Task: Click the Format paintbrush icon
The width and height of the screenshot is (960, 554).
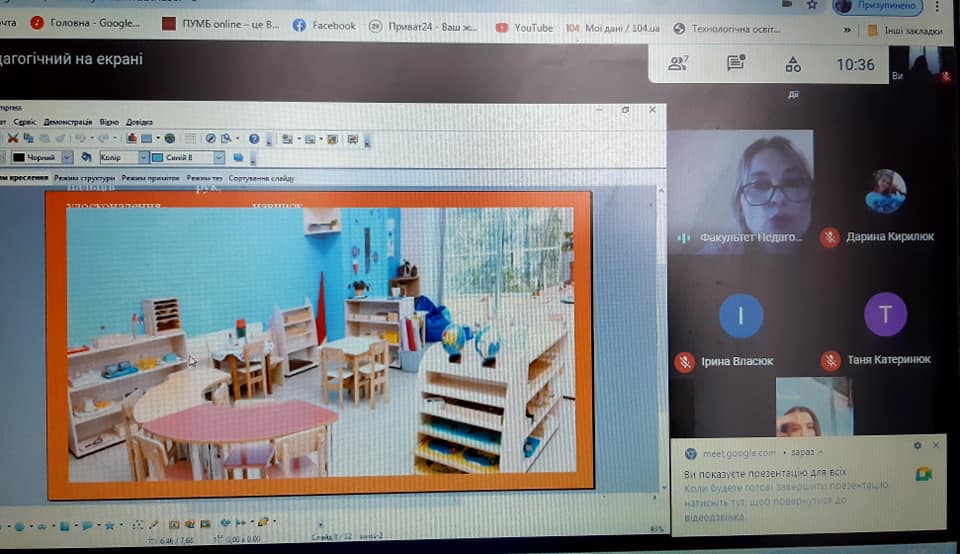Action: pos(60,139)
